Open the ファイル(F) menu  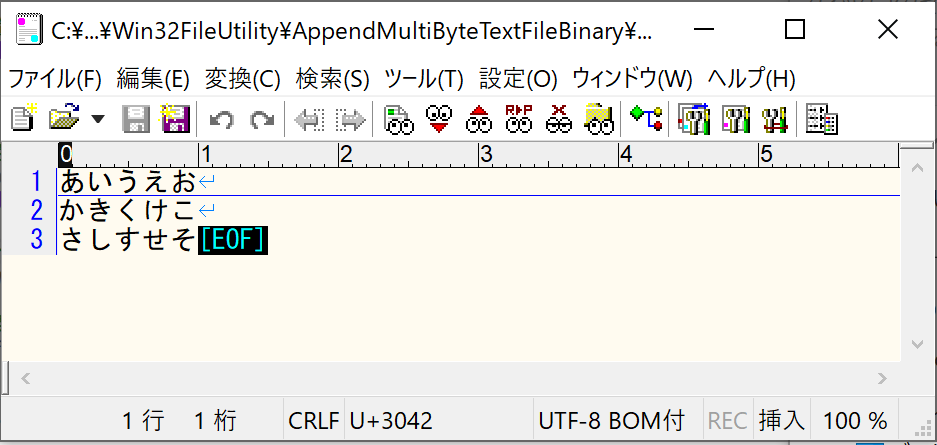tap(54, 79)
